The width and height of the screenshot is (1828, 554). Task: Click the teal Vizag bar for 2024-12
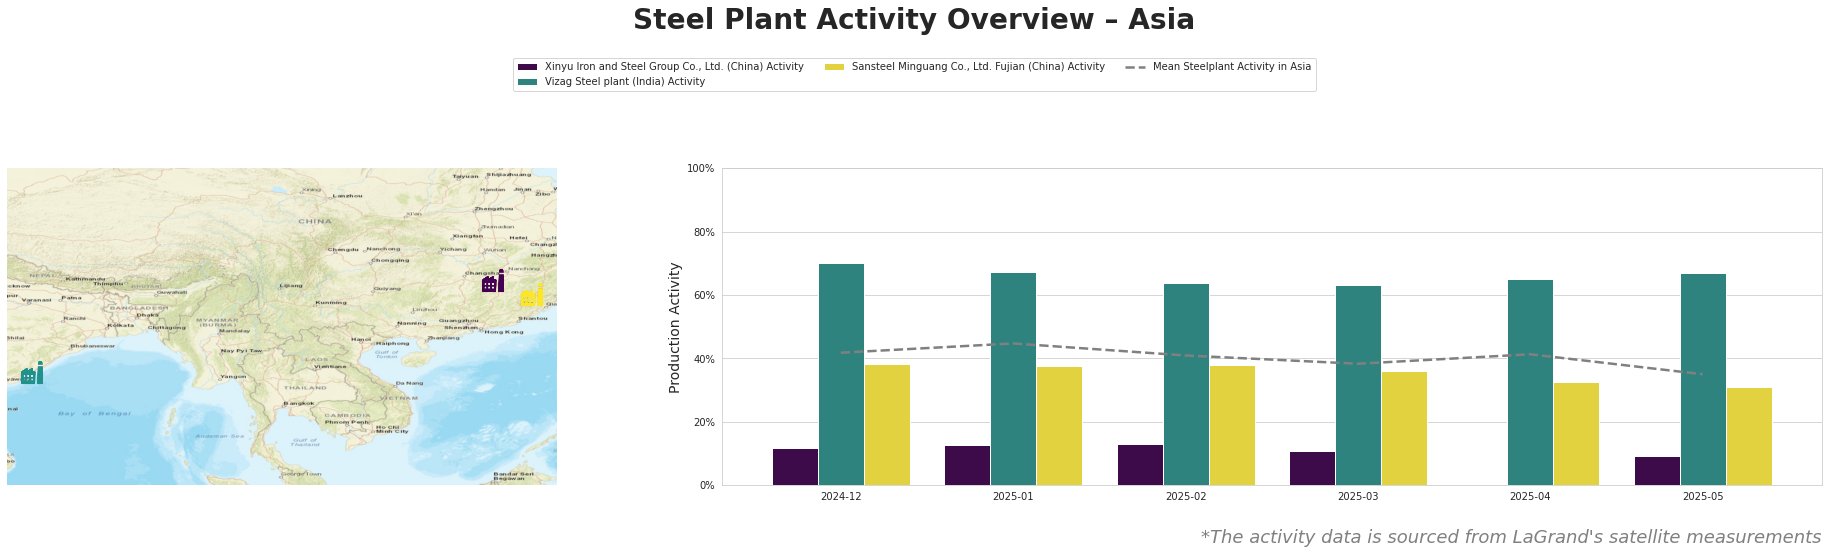[841, 374]
